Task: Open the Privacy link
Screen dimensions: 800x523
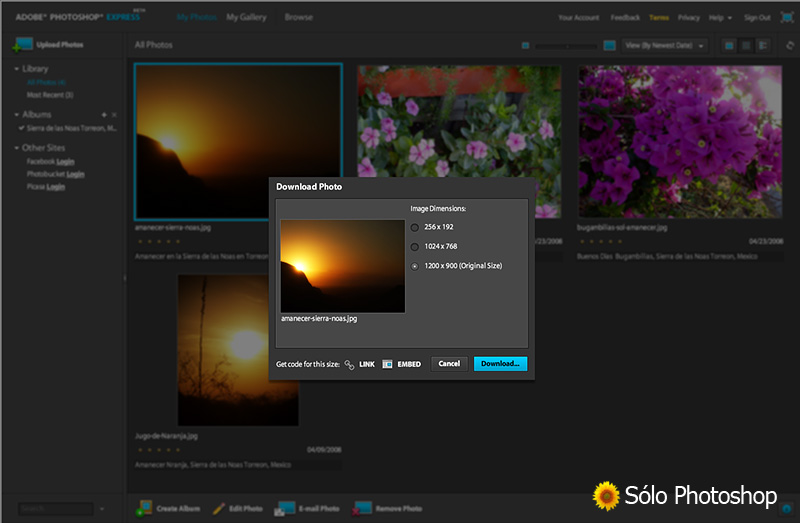Action: 689,17
